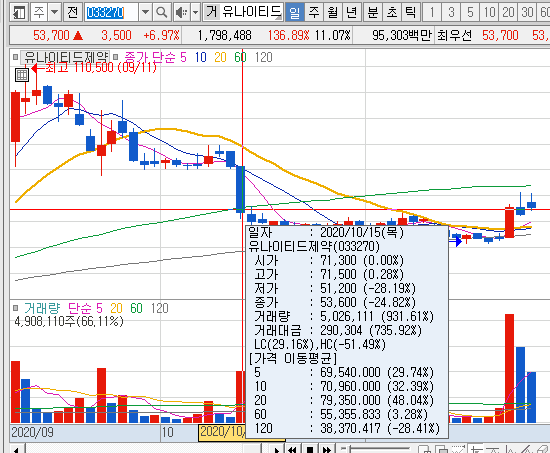The height and width of the screenshot is (453, 550).
Task: Click the 최우선 label in info bar
Action: point(454,35)
